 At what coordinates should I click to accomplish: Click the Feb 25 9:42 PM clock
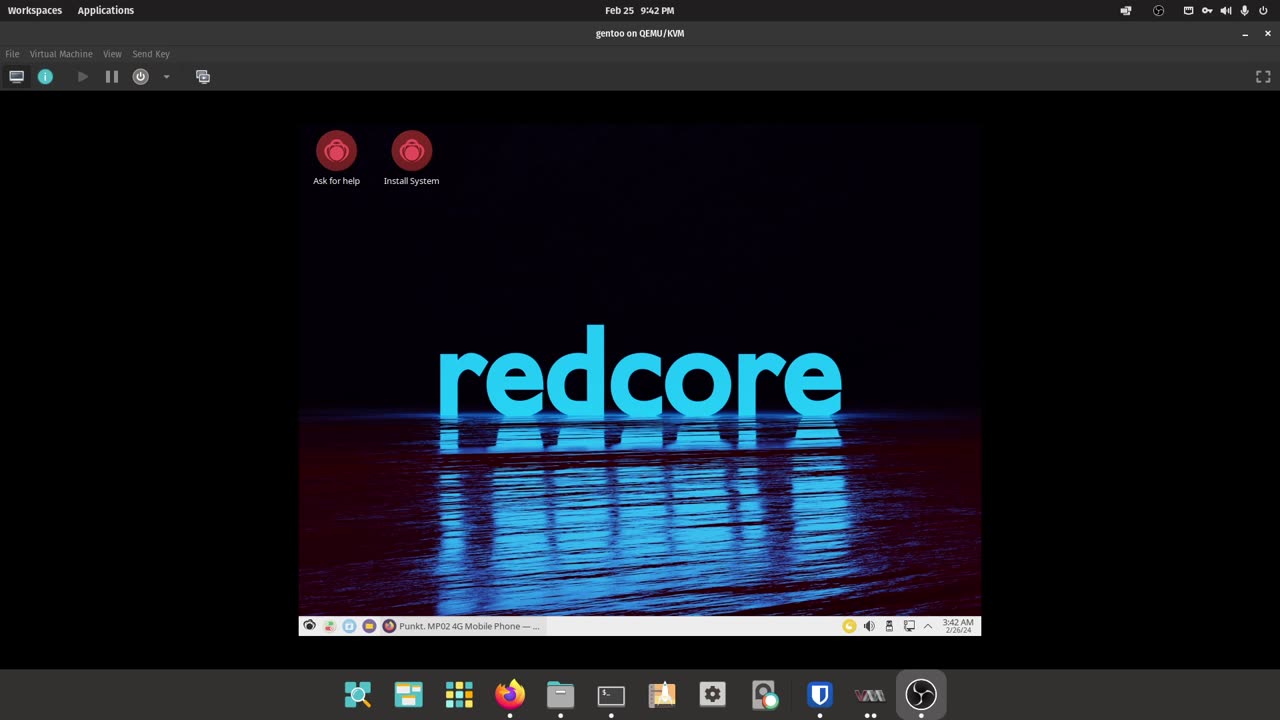click(x=640, y=10)
